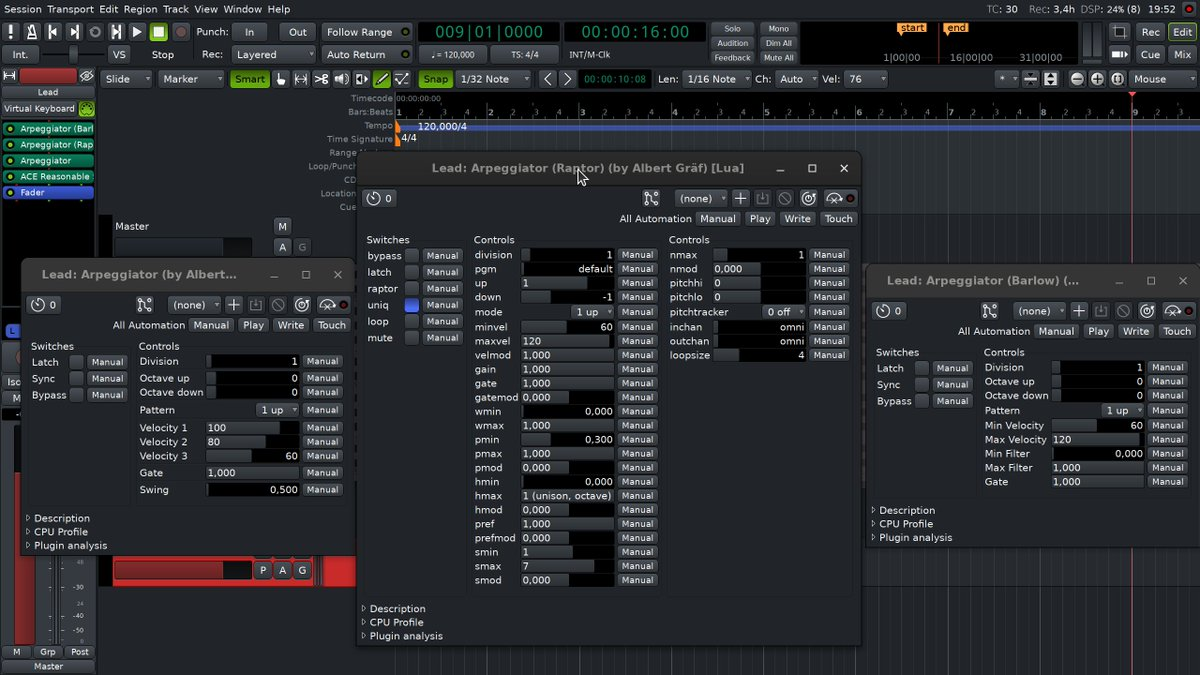Viewport: 1200px width, 675px height.
Task: Click add preset plus icon in Raptor window
Action: pos(740,198)
